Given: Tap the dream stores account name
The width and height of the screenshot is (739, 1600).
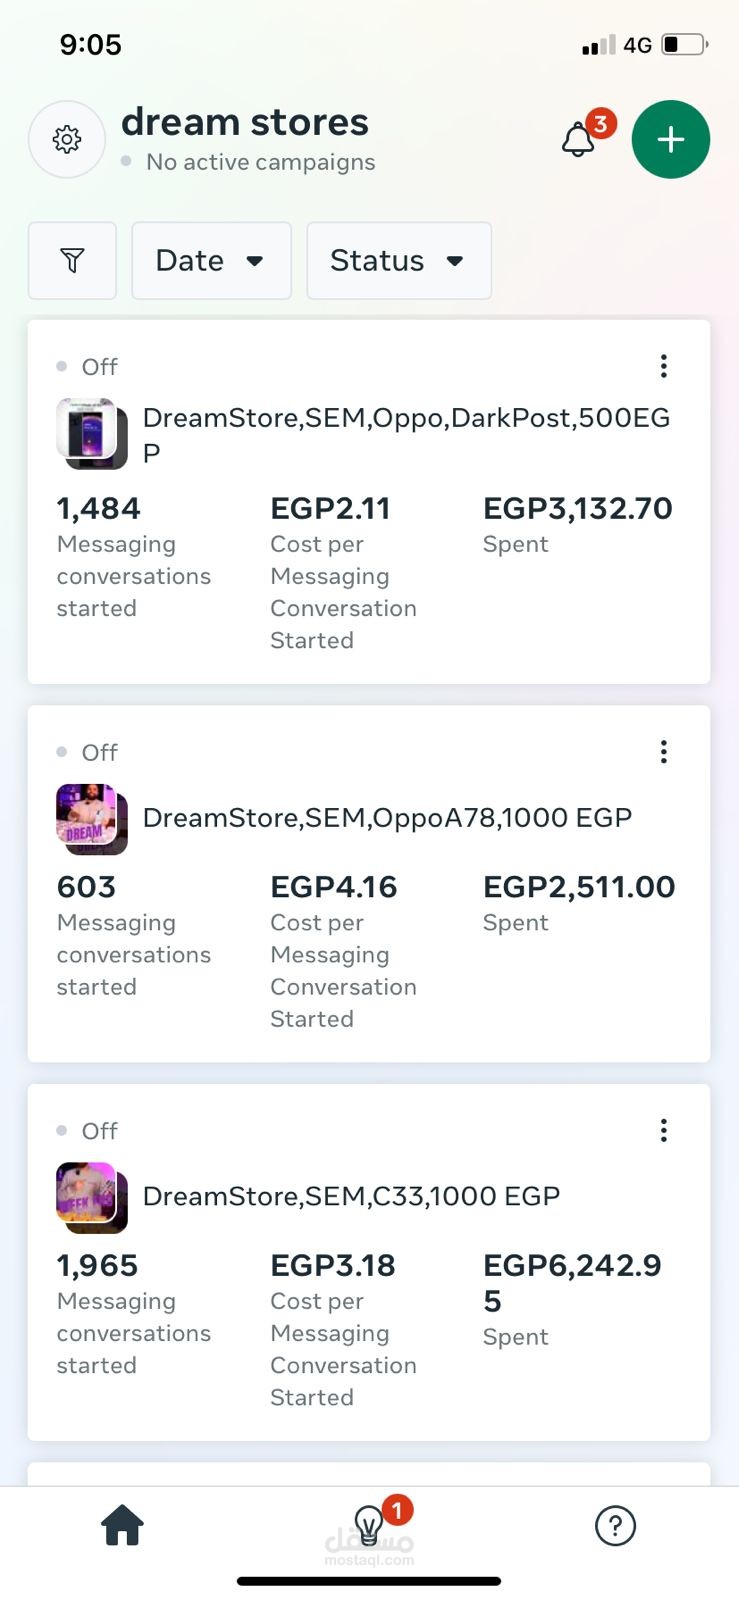Looking at the screenshot, I should coord(245,122).
